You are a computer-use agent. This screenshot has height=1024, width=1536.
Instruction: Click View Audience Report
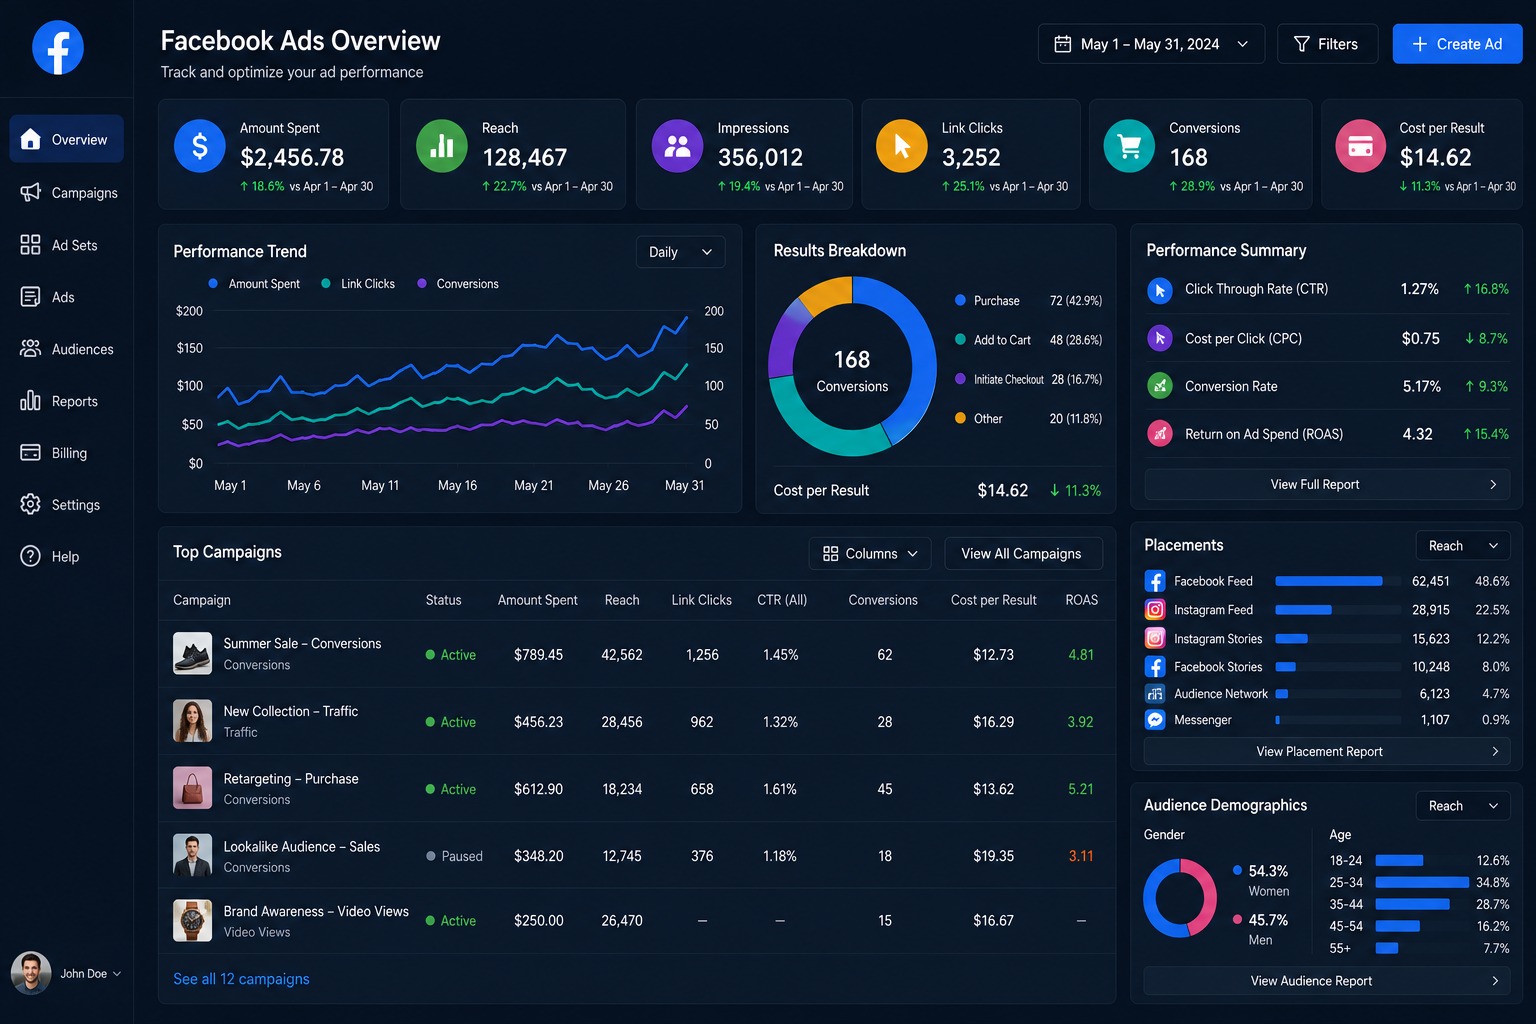(x=1327, y=981)
